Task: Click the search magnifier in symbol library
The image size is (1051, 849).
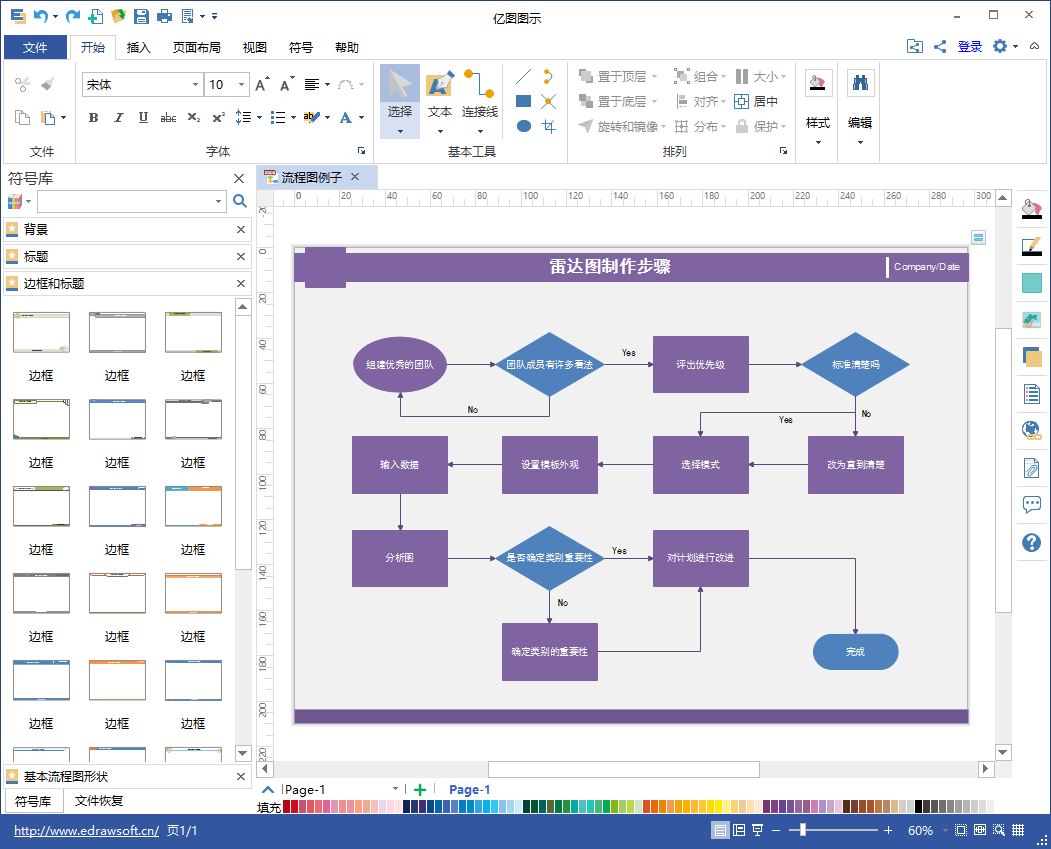Action: coord(239,201)
